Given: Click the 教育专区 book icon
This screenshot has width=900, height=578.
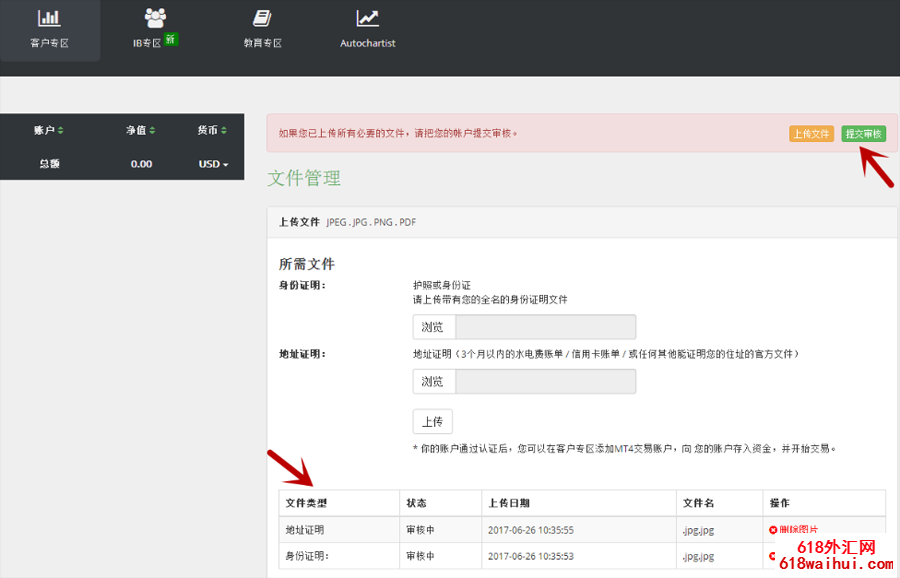Looking at the screenshot, I should [262, 18].
